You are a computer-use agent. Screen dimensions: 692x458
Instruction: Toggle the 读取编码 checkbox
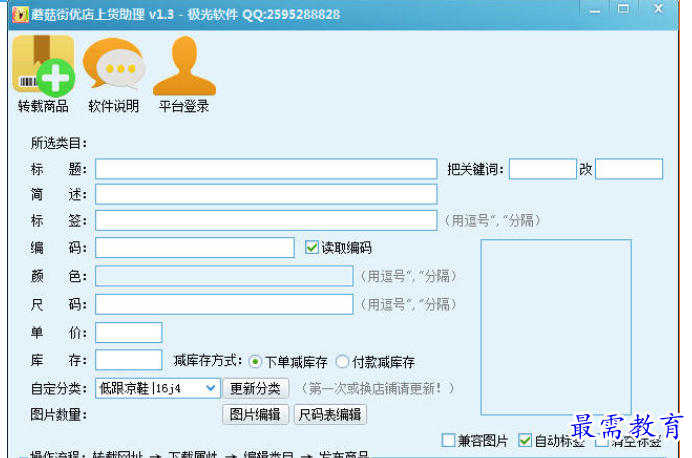point(312,247)
